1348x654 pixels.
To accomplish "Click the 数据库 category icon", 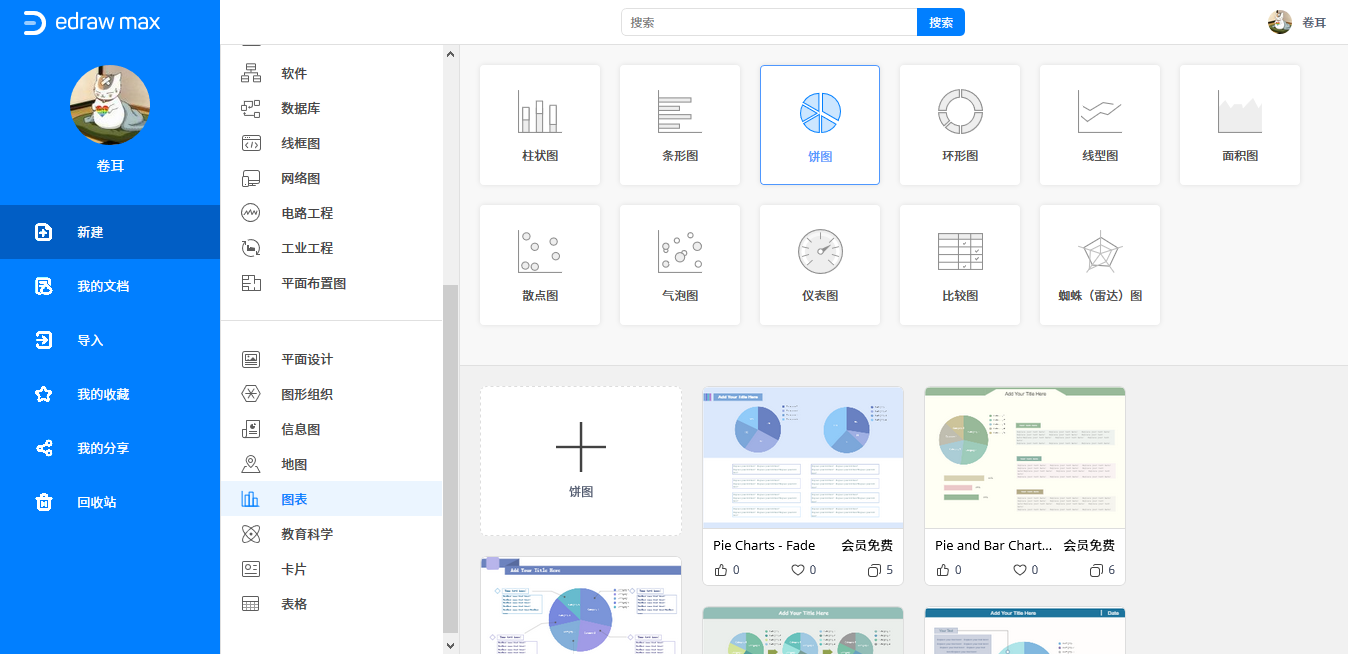I will pyautogui.click(x=251, y=108).
